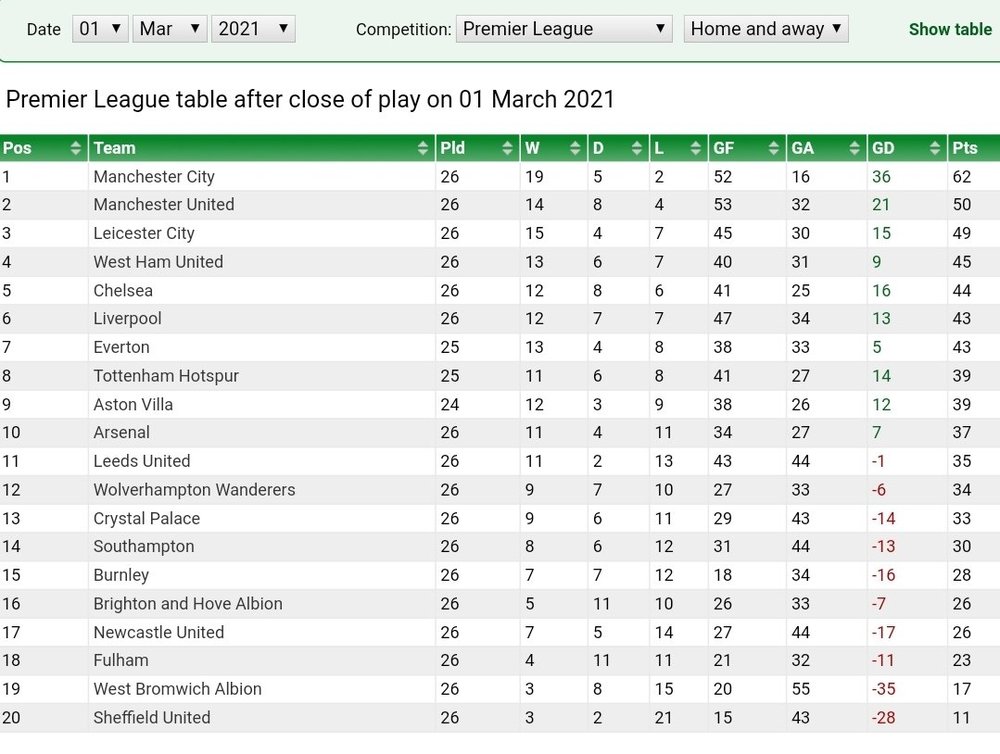The height and width of the screenshot is (754, 1000).
Task: Click the Sheffield United row
Action: tap(500, 718)
